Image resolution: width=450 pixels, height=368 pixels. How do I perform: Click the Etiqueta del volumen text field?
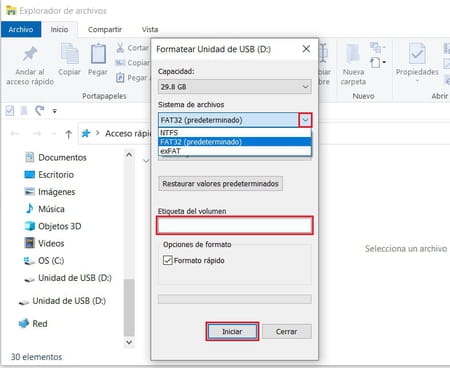click(x=235, y=226)
